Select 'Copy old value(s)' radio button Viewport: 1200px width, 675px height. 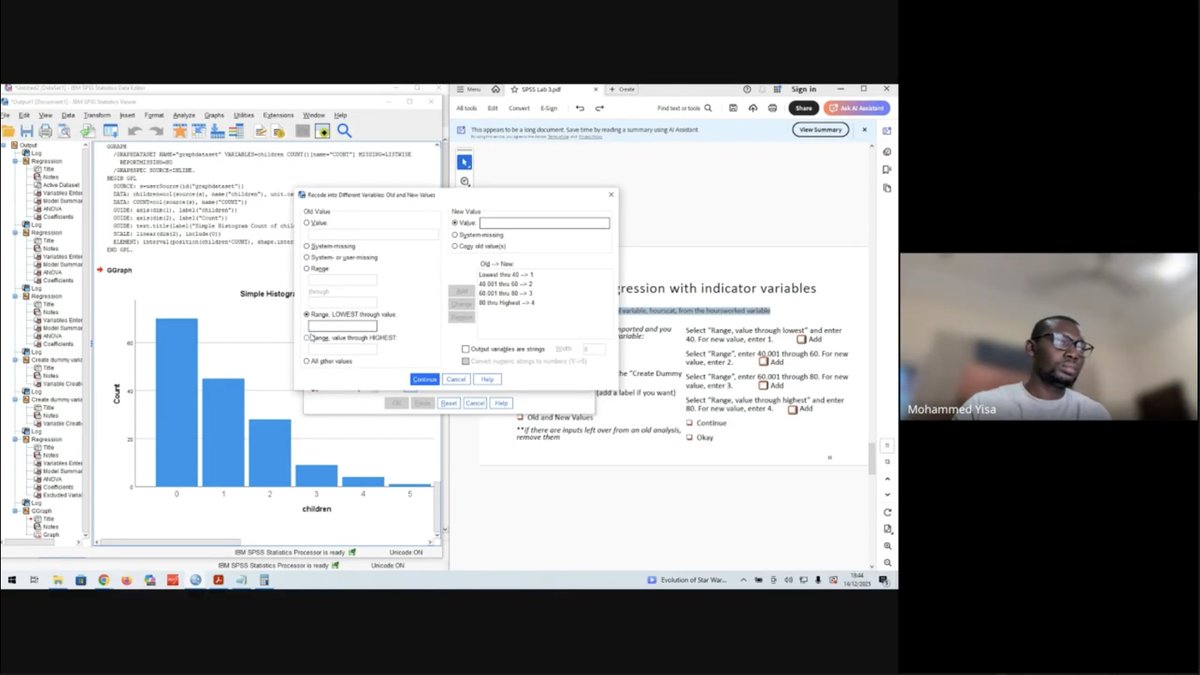(455, 246)
